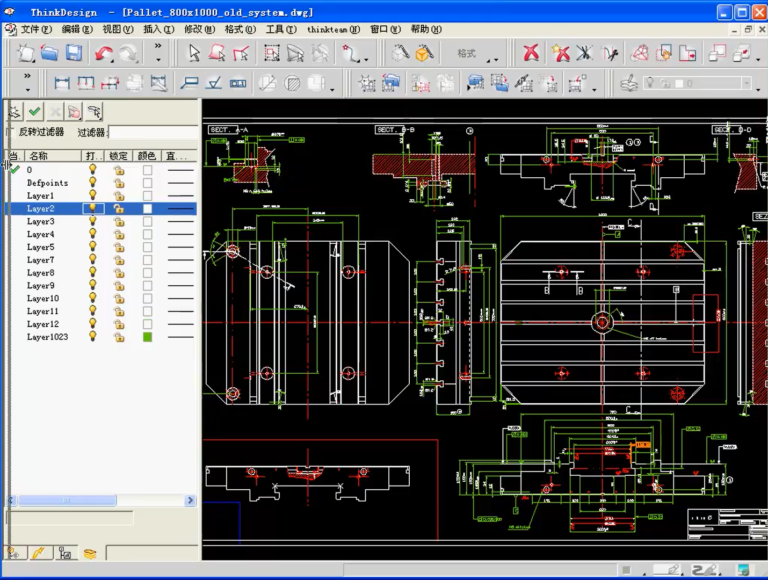Click the scrollbar right arrow in layer panel
Image resolution: width=768 pixels, height=580 pixels.
[191, 500]
